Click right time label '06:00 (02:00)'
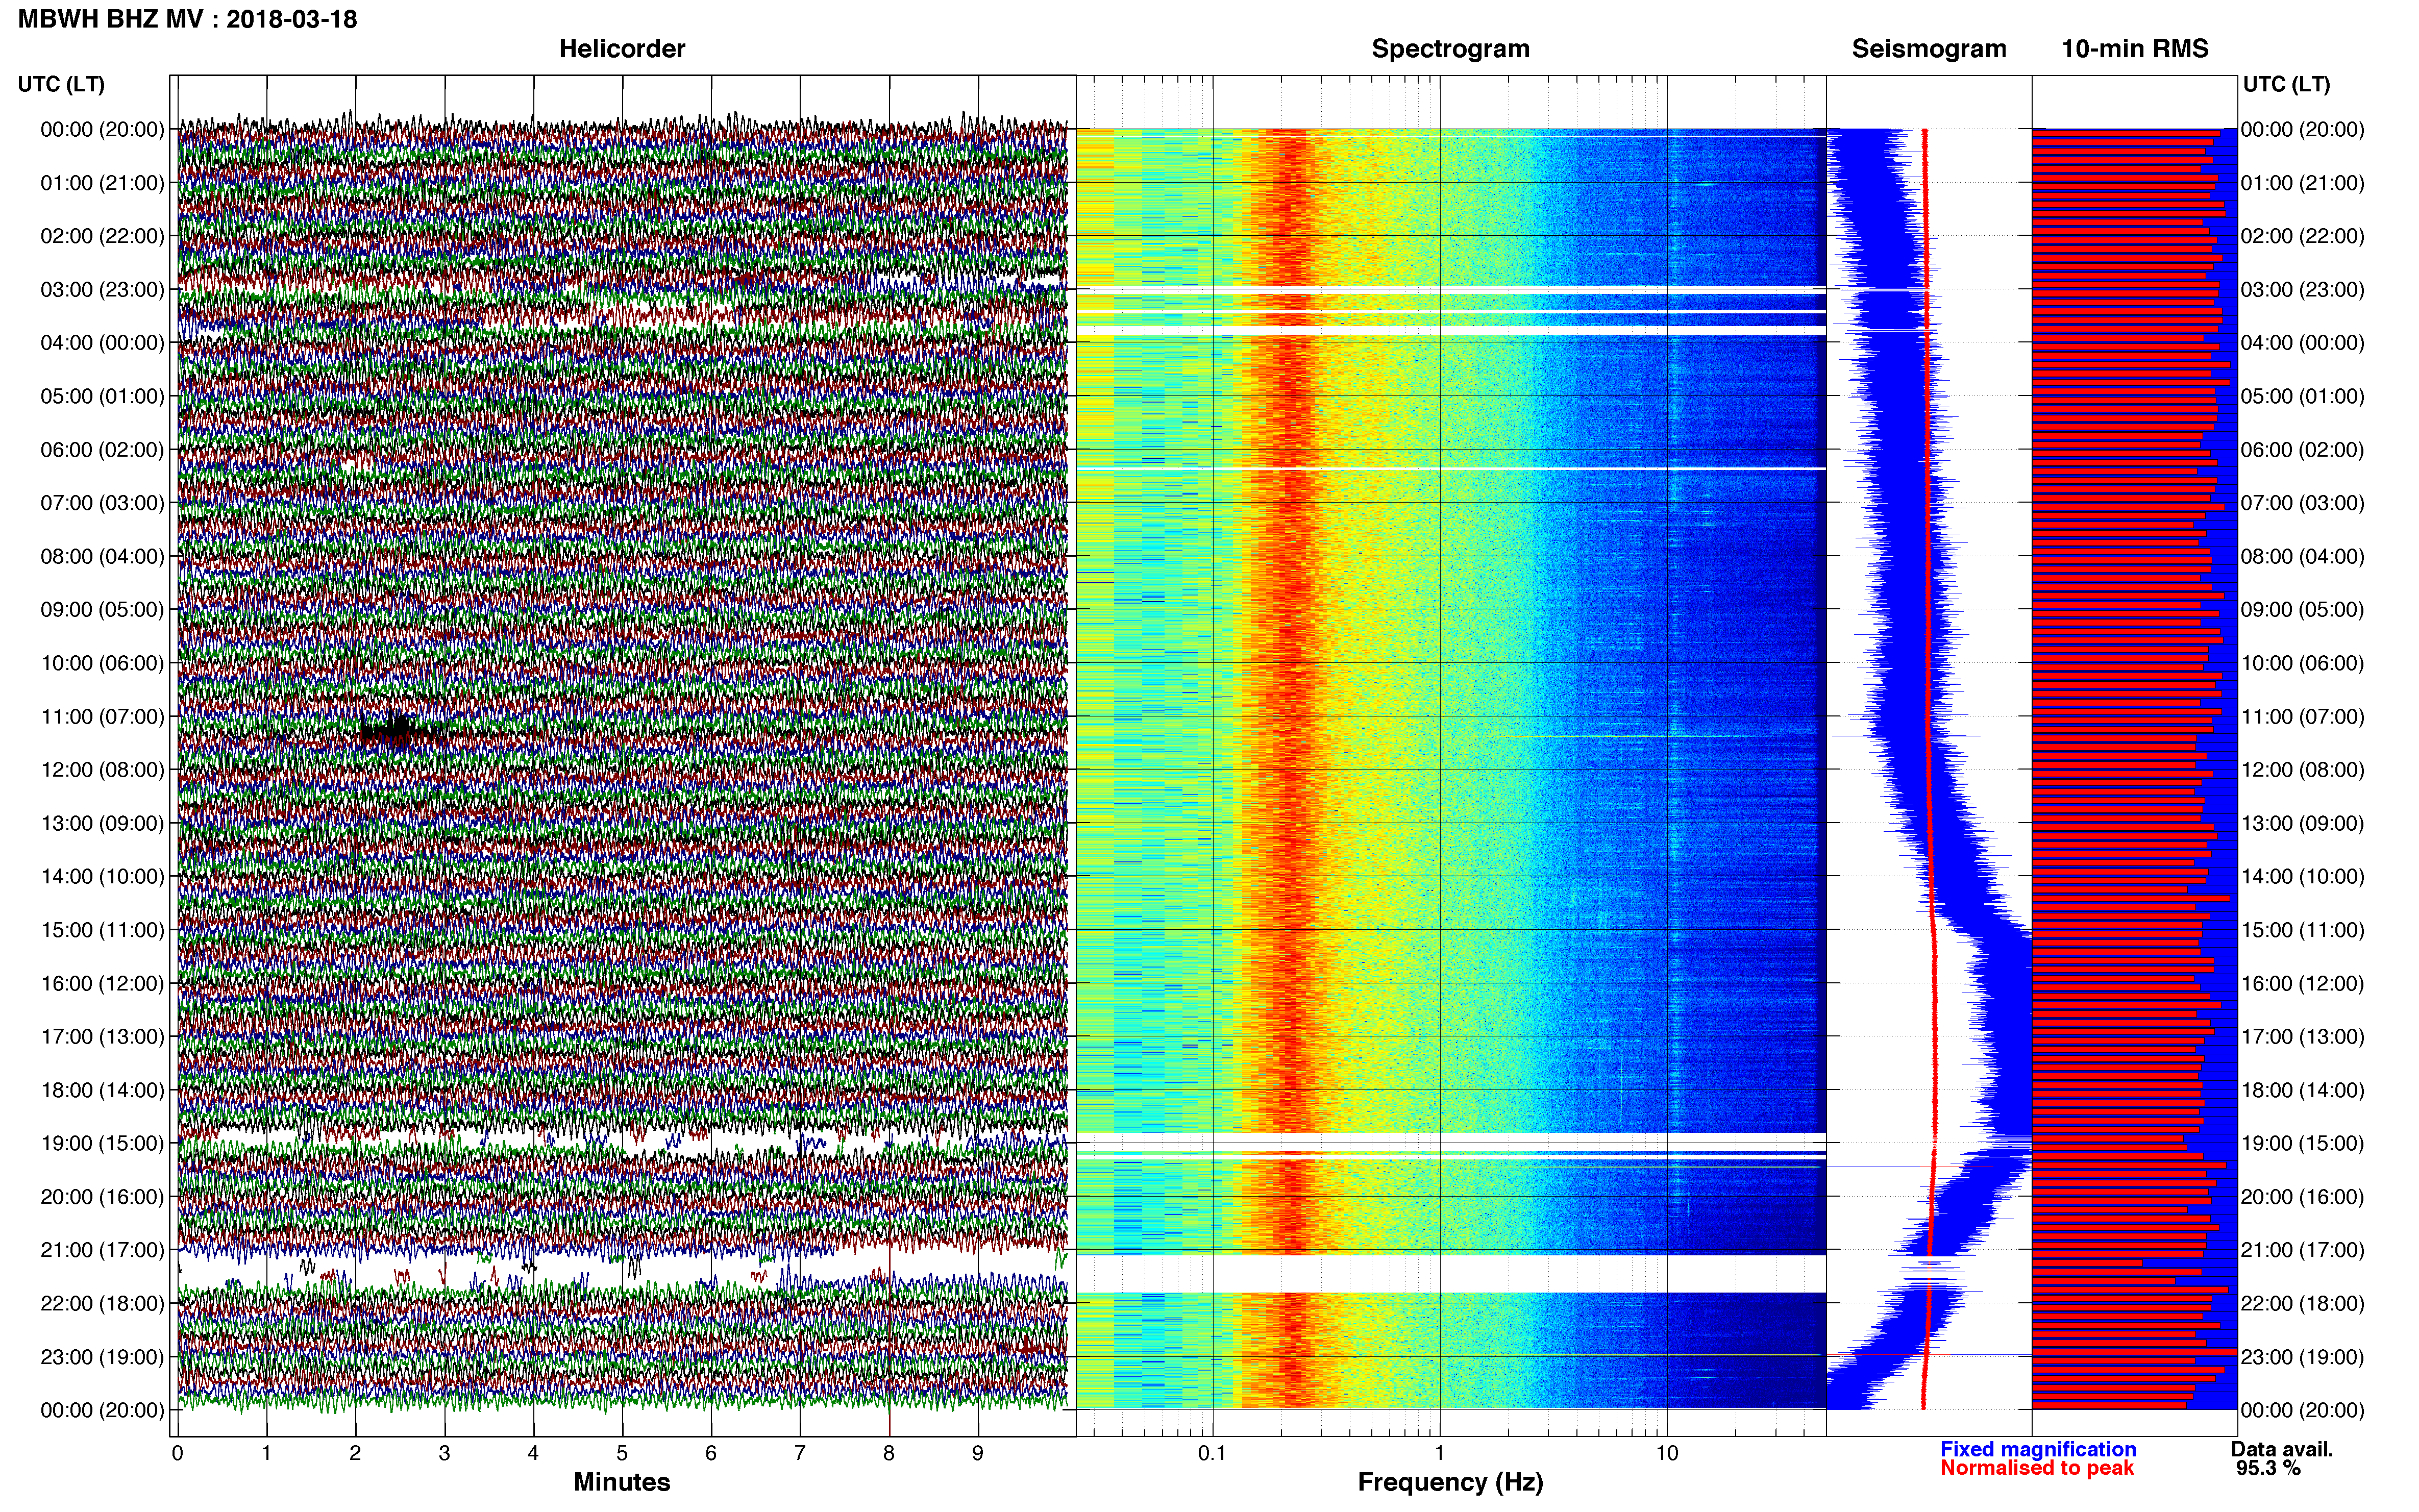The width and height of the screenshot is (2419, 1512). (2302, 450)
